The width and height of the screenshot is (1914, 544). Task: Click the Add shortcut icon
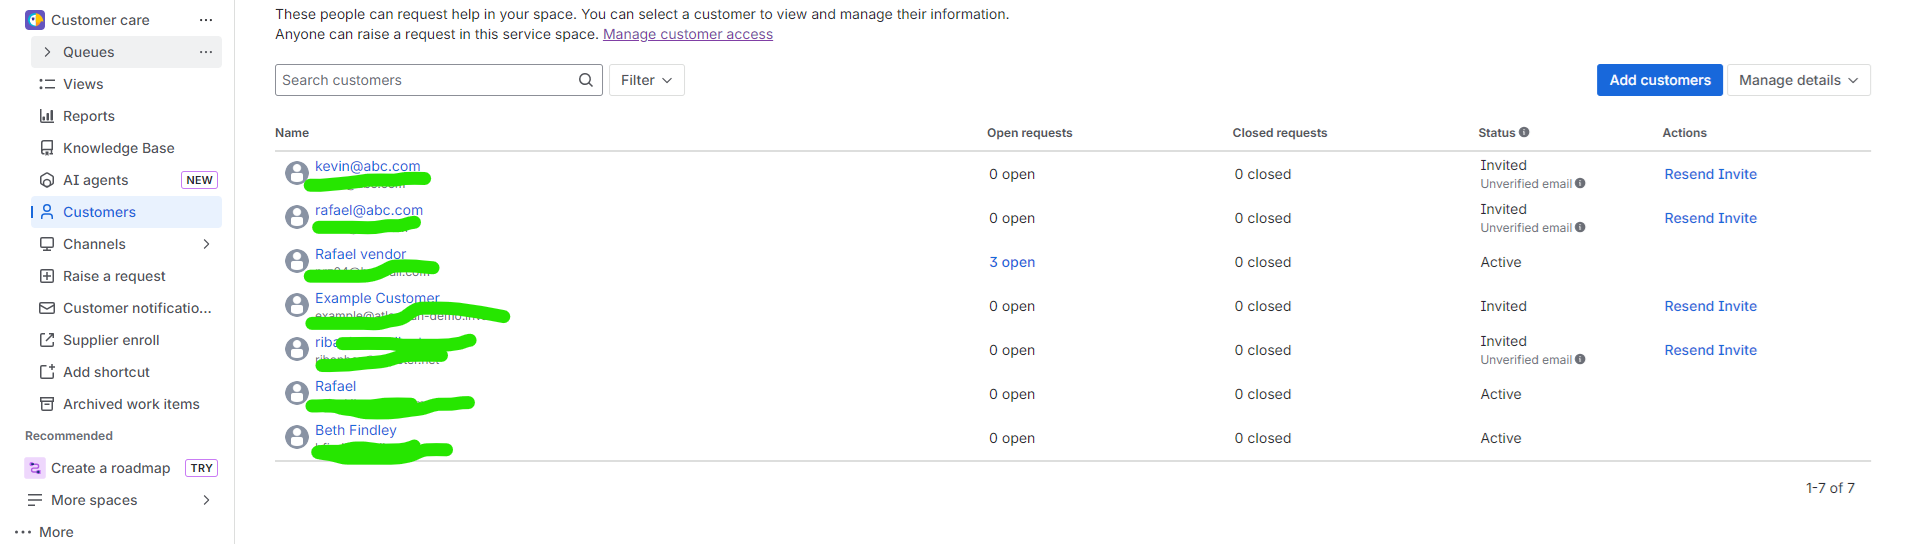(x=47, y=372)
